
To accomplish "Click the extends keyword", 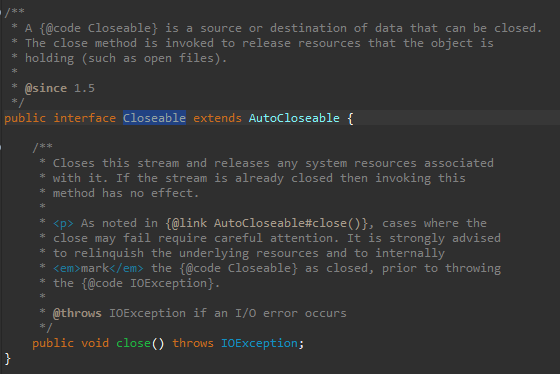I will click(x=217, y=118).
